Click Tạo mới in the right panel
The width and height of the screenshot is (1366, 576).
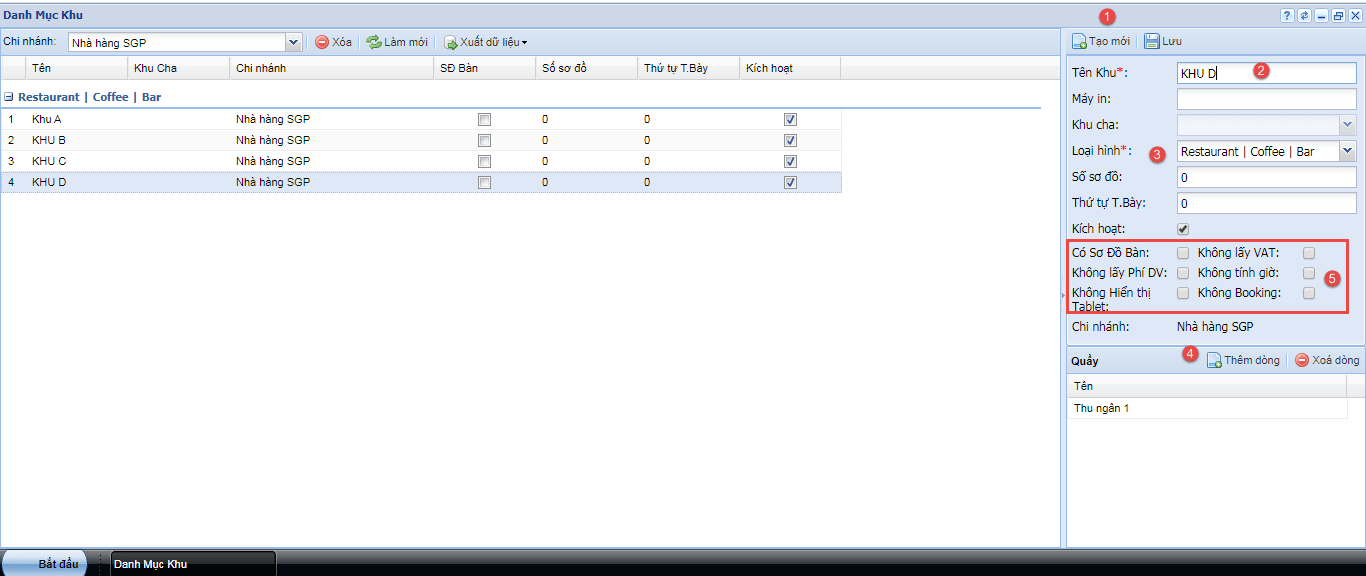(1101, 41)
